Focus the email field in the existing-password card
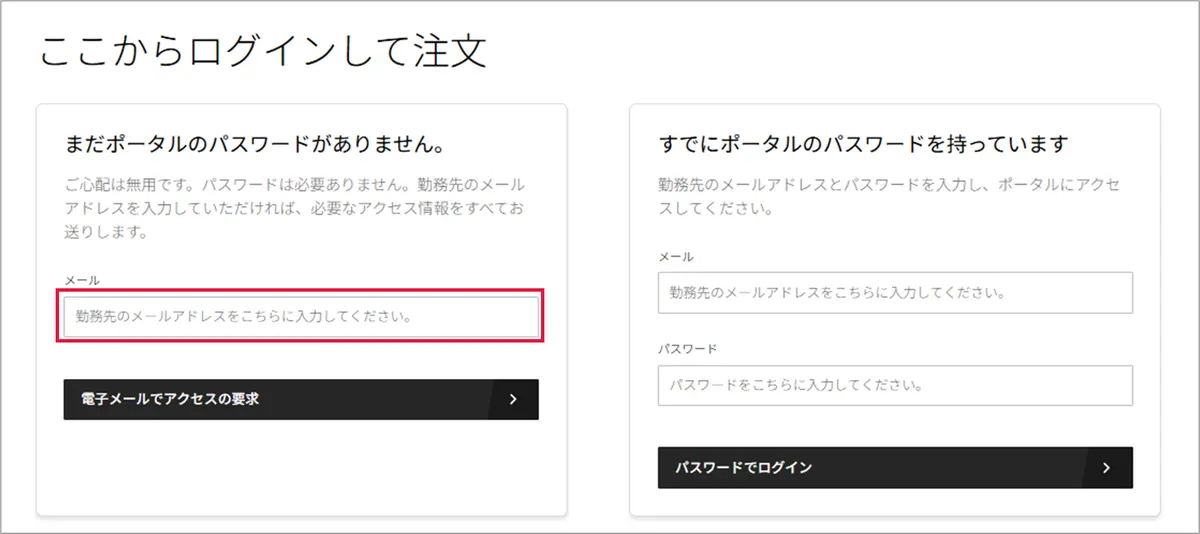 pos(895,293)
